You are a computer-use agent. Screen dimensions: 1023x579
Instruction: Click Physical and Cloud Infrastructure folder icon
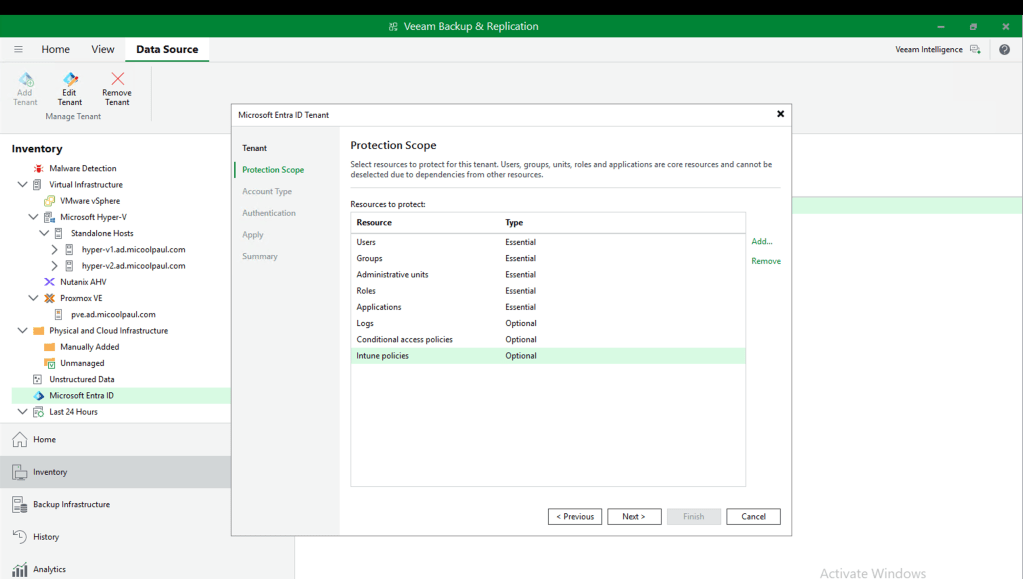click(38, 331)
